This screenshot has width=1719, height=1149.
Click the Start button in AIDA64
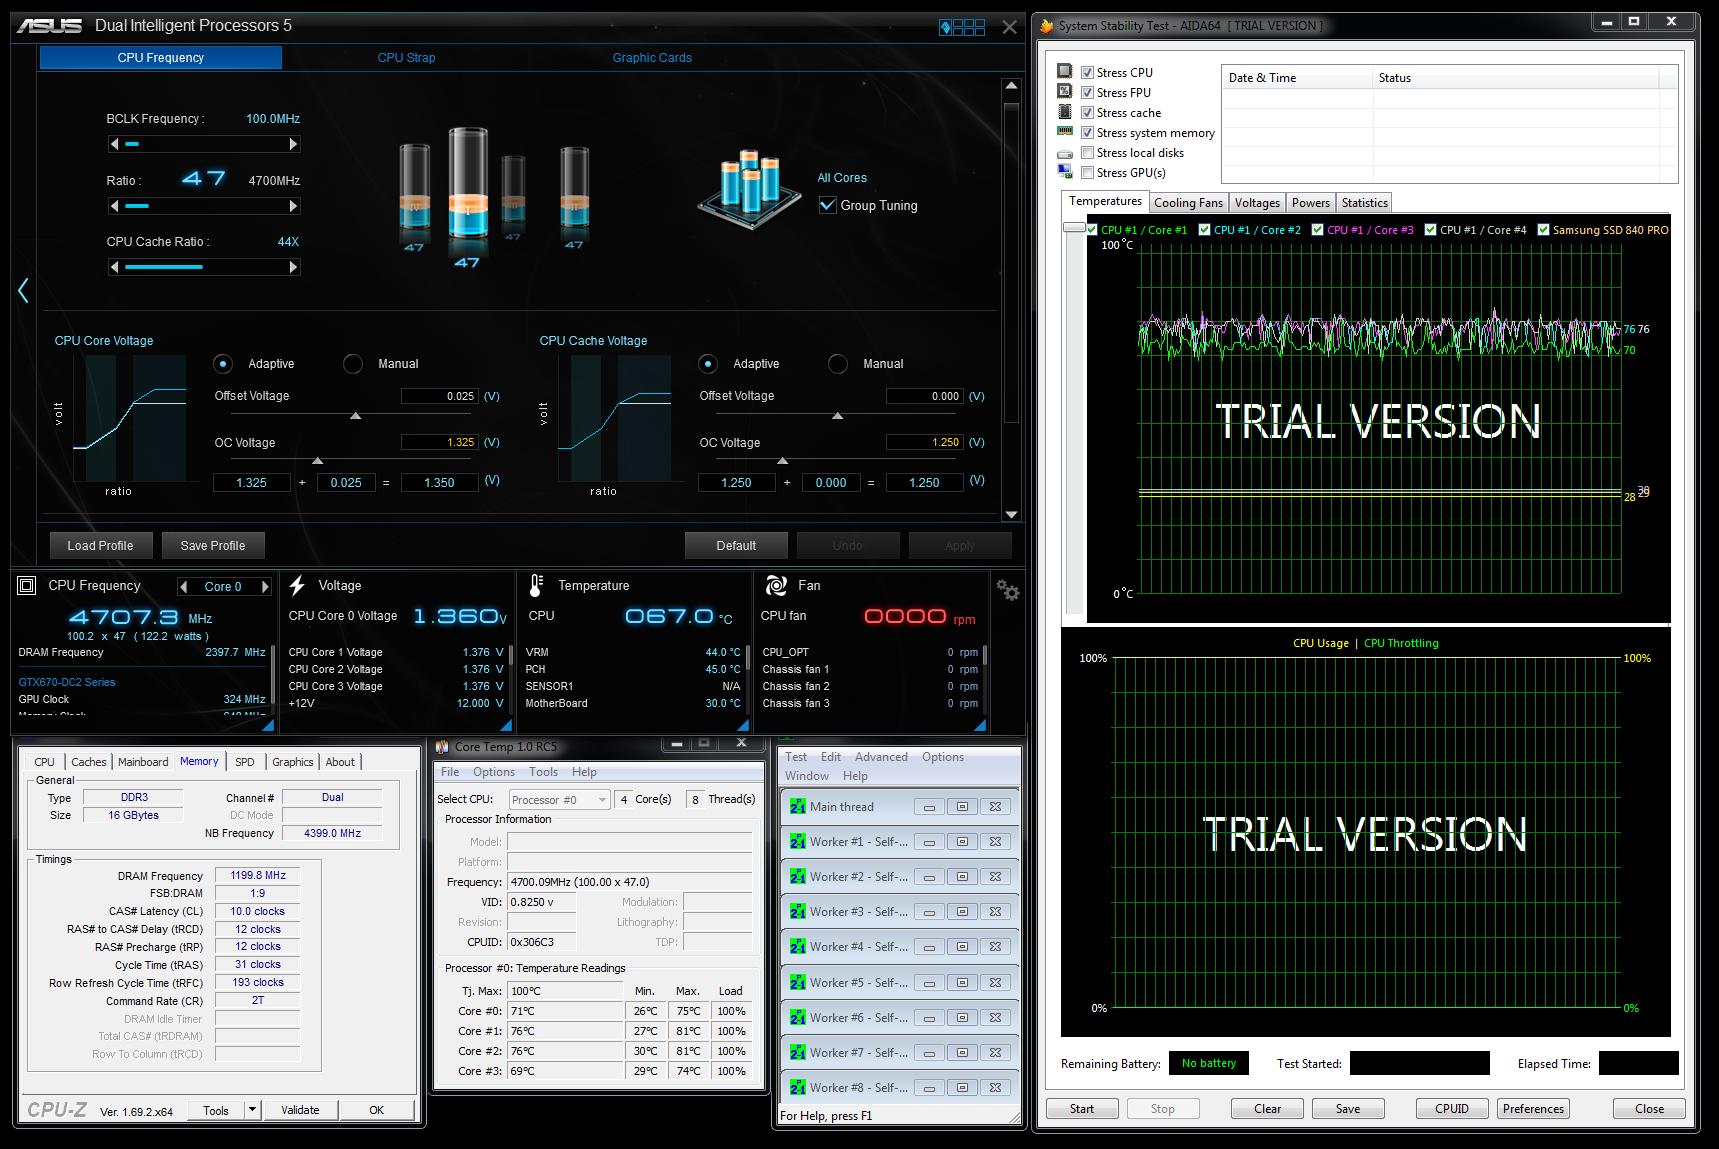(1082, 1109)
